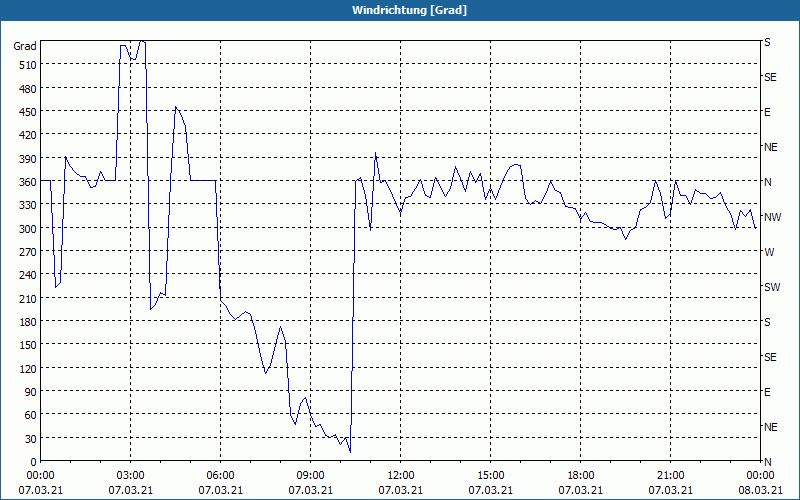Click the "Grad" unit label on left axis

click(x=24, y=46)
